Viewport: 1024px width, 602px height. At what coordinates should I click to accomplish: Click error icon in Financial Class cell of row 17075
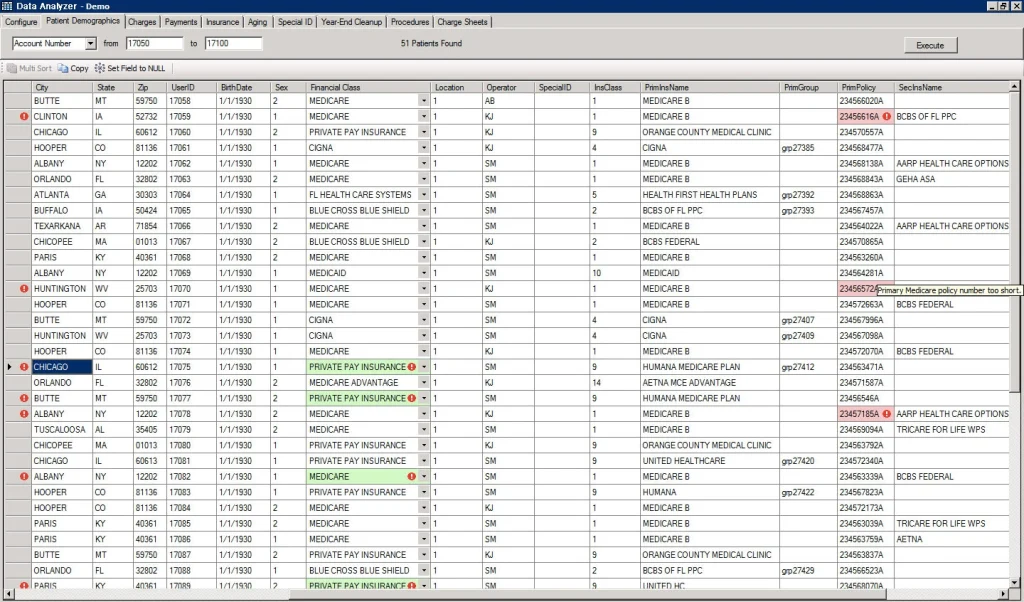click(411, 367)
